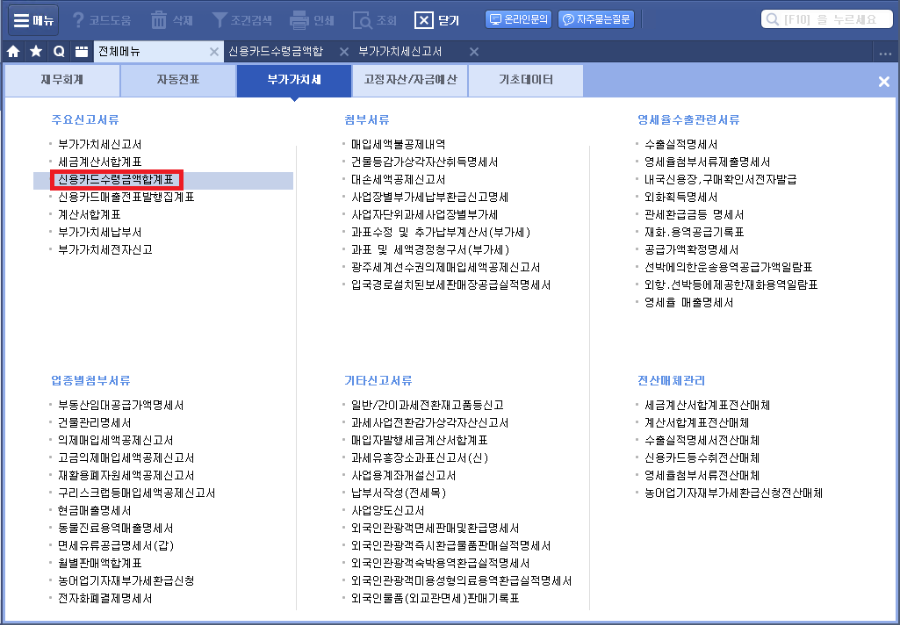Open 신용카드등수취전산매체 menu item
Screen dimensions: 900x625
tap(702, 459)
